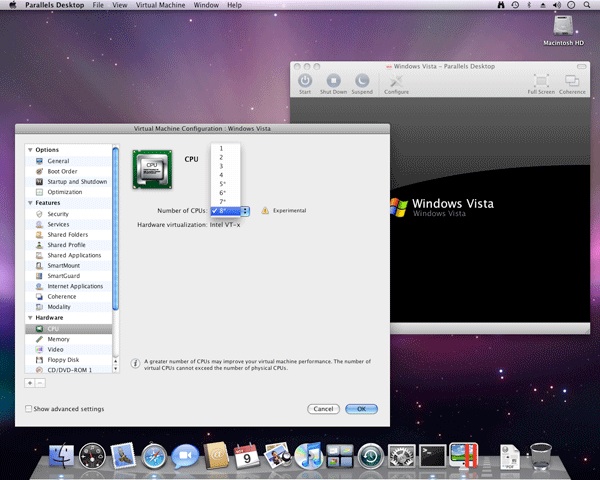Select Floppy Disk hardware item
Screen dimensions: 600x480
pos(68,359)
